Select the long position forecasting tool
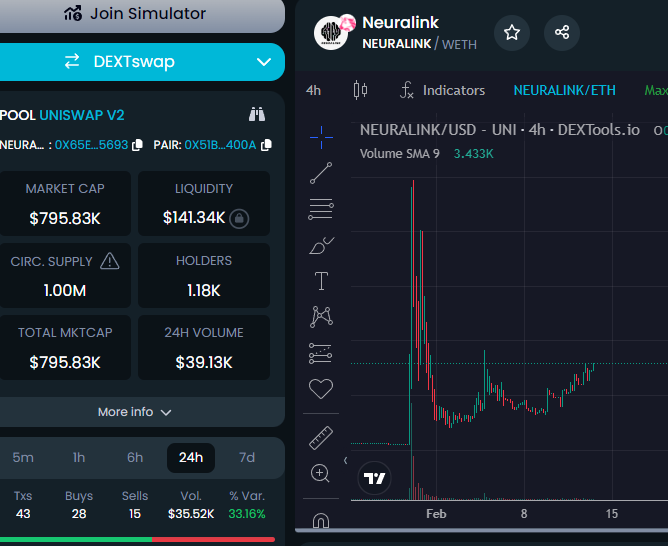668x546 pixels. coord(320,353)
